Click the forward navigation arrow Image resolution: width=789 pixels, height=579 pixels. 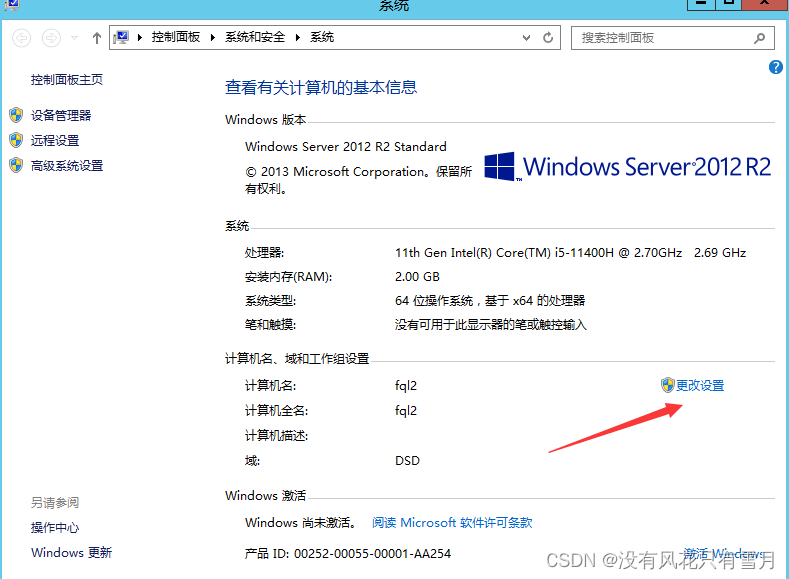click(51, 38)
